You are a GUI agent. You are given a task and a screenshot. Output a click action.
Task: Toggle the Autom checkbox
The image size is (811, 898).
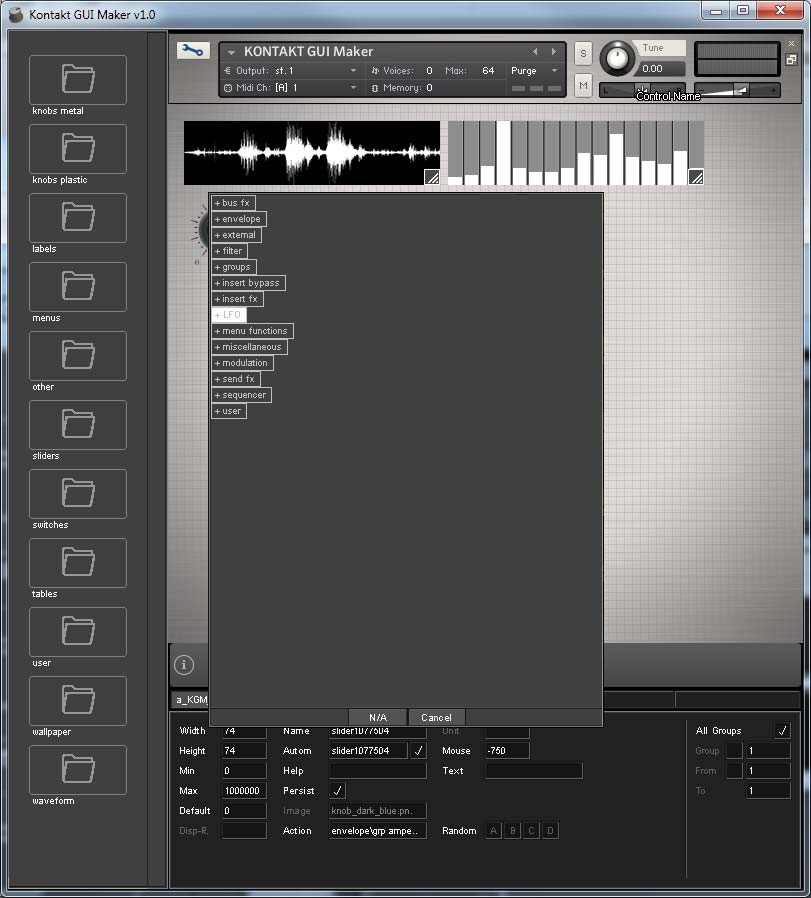418,750
